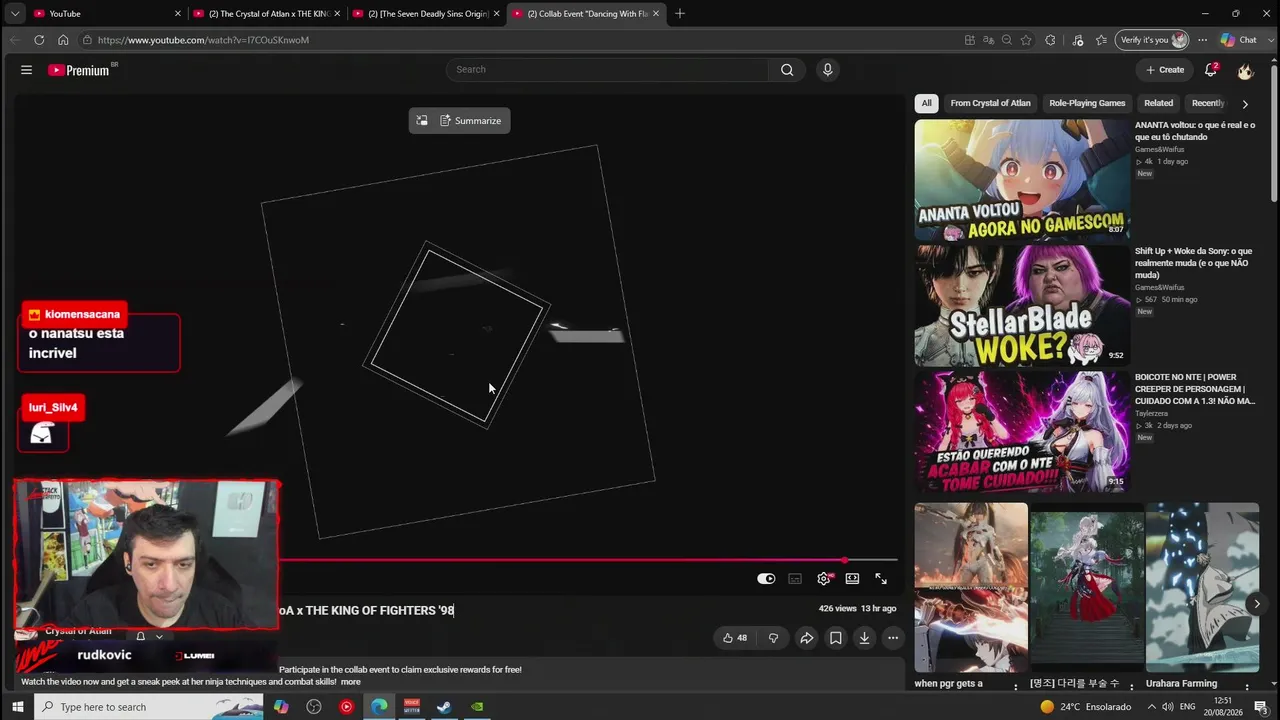Show next filter chips with right chevron
Image resolution: width=1280 pixels, height=720 pixels.
(1245, 104)
